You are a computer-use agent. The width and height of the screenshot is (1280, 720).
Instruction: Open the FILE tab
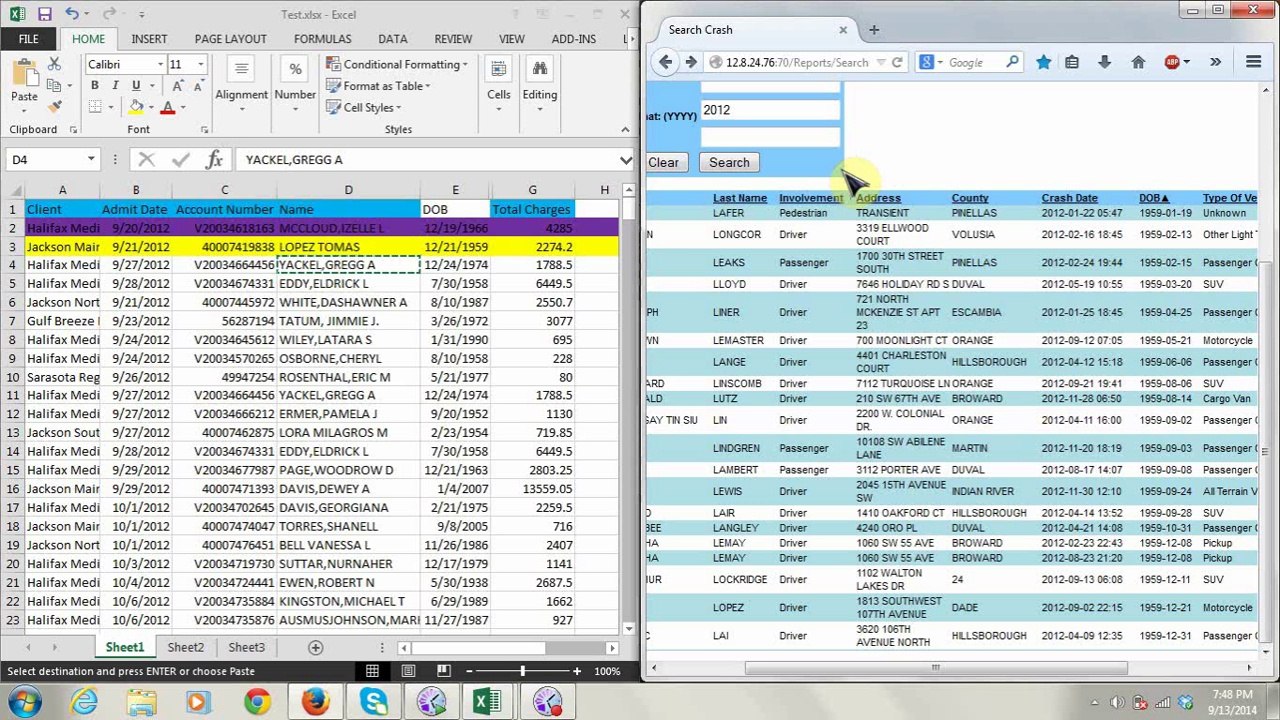tap(28, 39)
